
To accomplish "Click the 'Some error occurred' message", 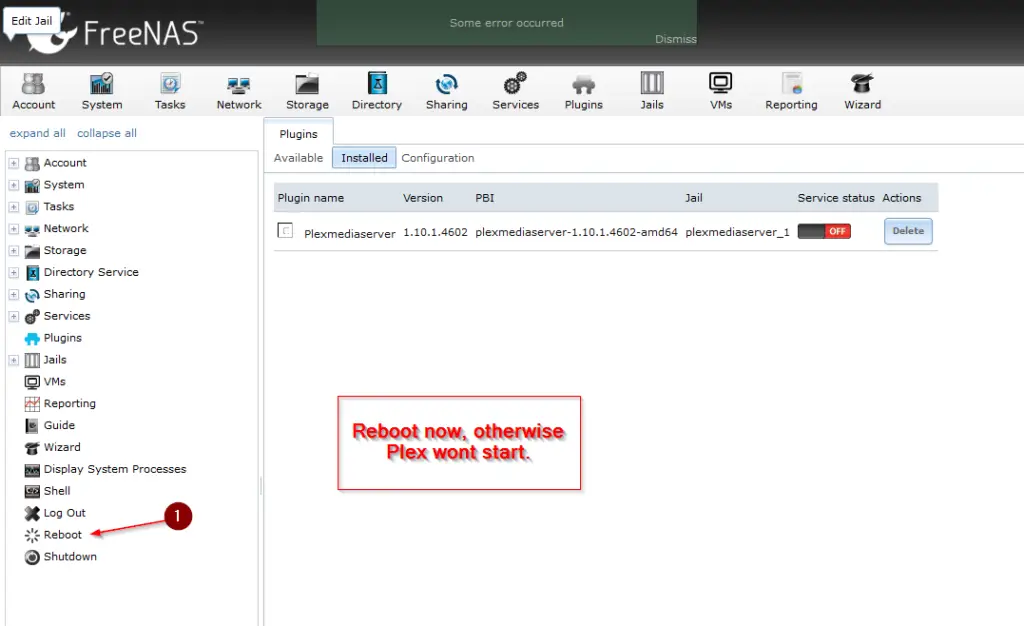I will pos(506,23).
